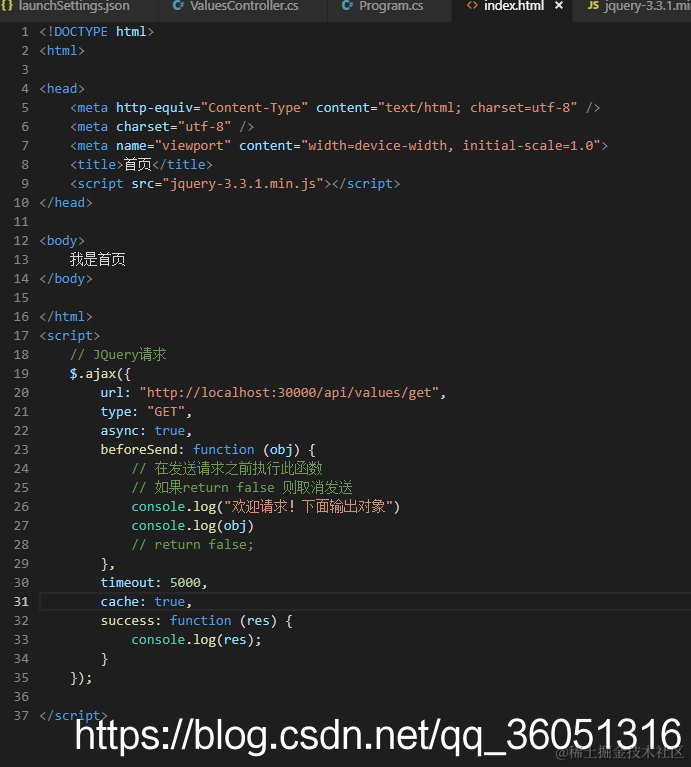
Task: Click the localhost:30000/api/values/get URL string
Action: (289, 393)
